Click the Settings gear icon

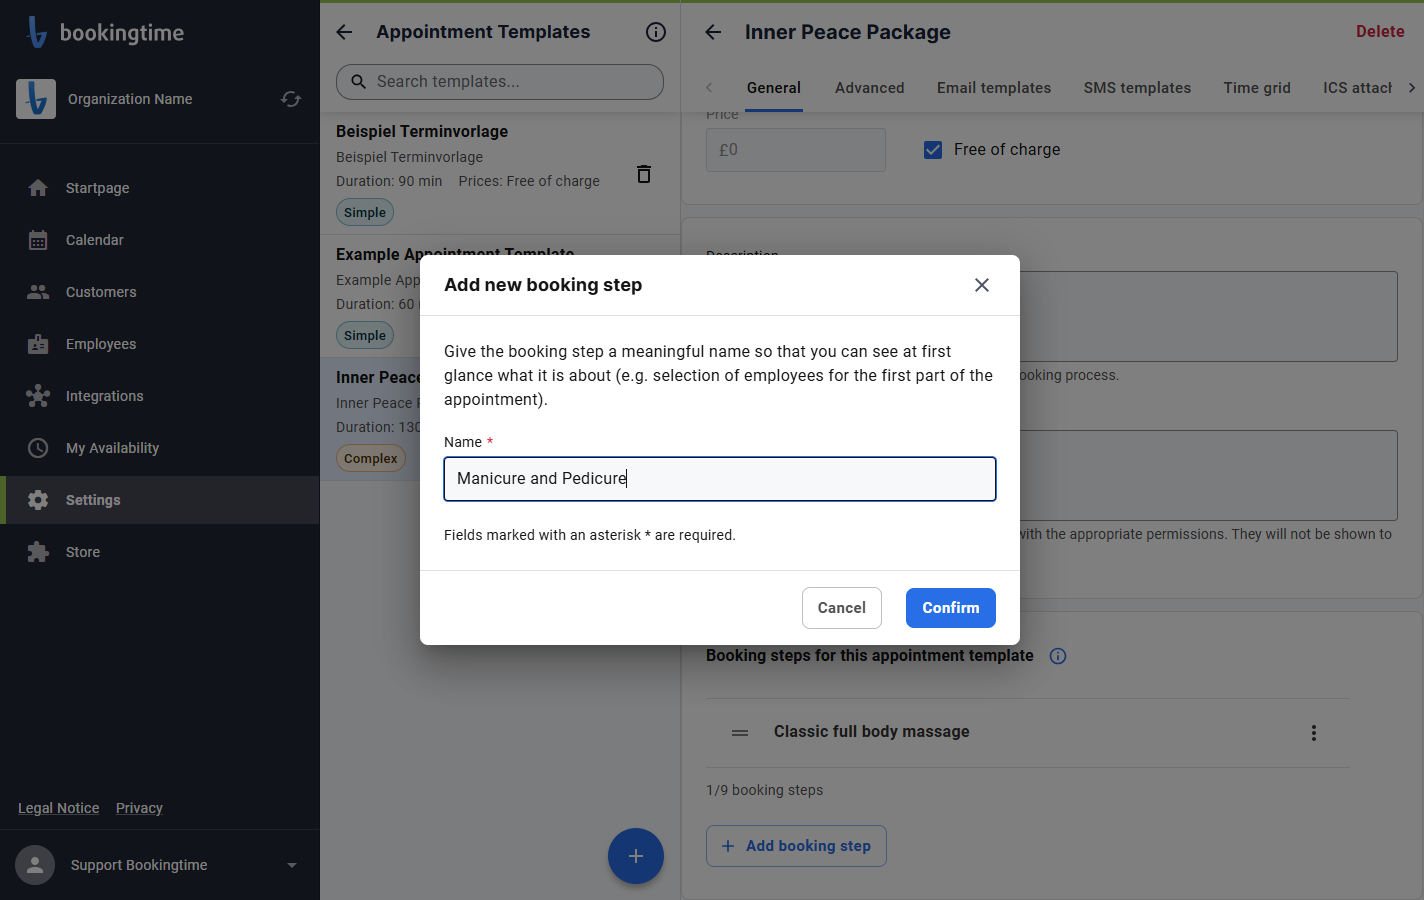[38, 500]
